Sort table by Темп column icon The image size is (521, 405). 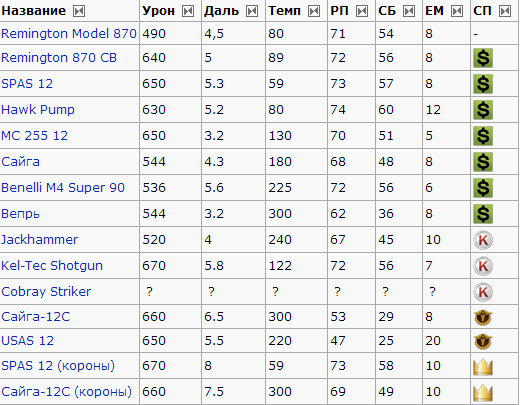pyautogui.click(x=314, y=11)
